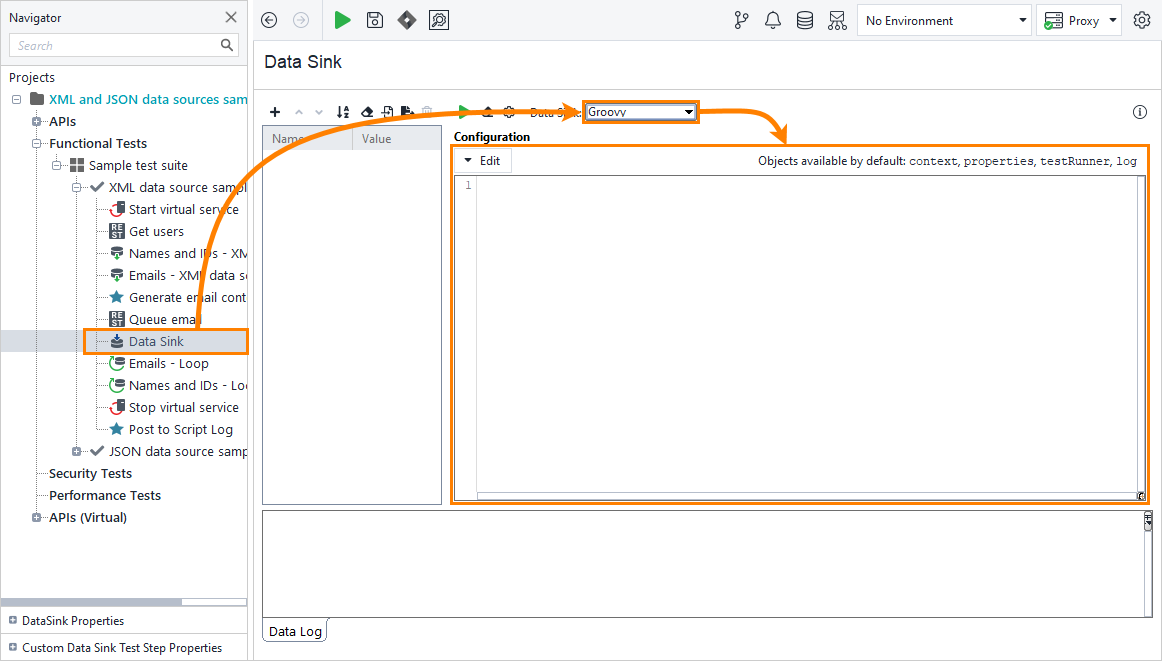
Task: Save the project with the disk icon
Action: coord(374,20)
